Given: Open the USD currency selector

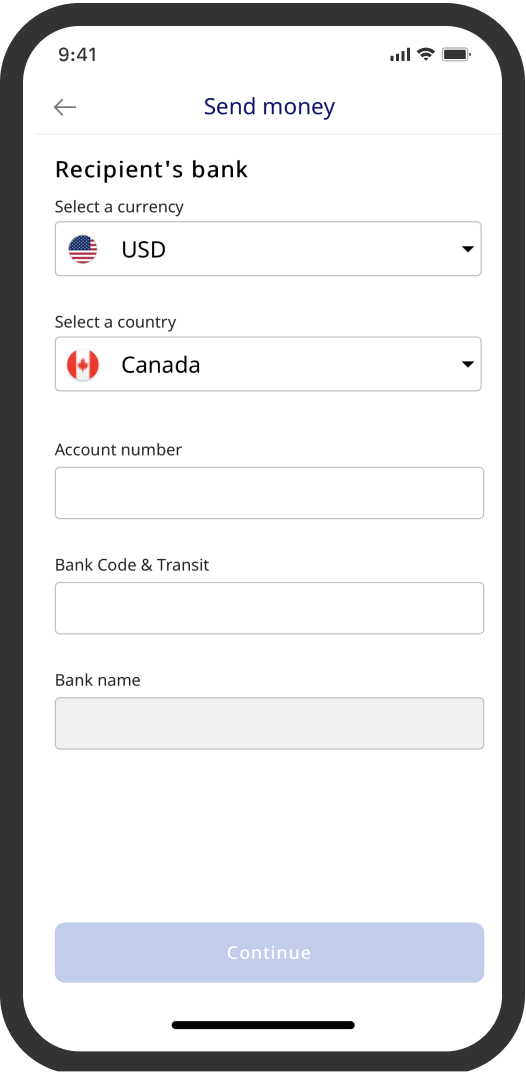Looking at the screenshot, I should (x=268, y=249).
